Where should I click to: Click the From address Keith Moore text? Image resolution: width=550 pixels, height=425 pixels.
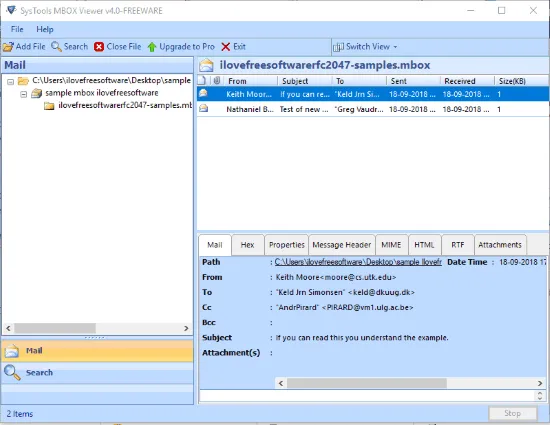click(336, 277)
